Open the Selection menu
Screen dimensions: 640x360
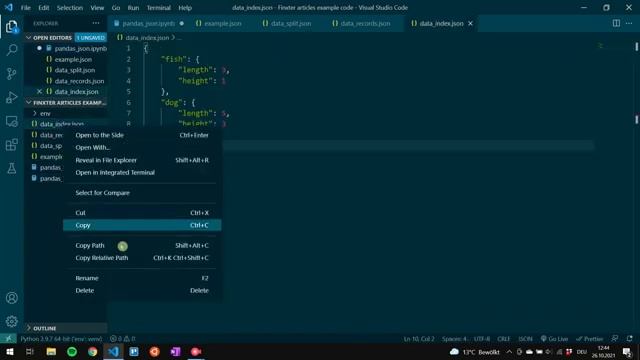[x=69, y=7]
